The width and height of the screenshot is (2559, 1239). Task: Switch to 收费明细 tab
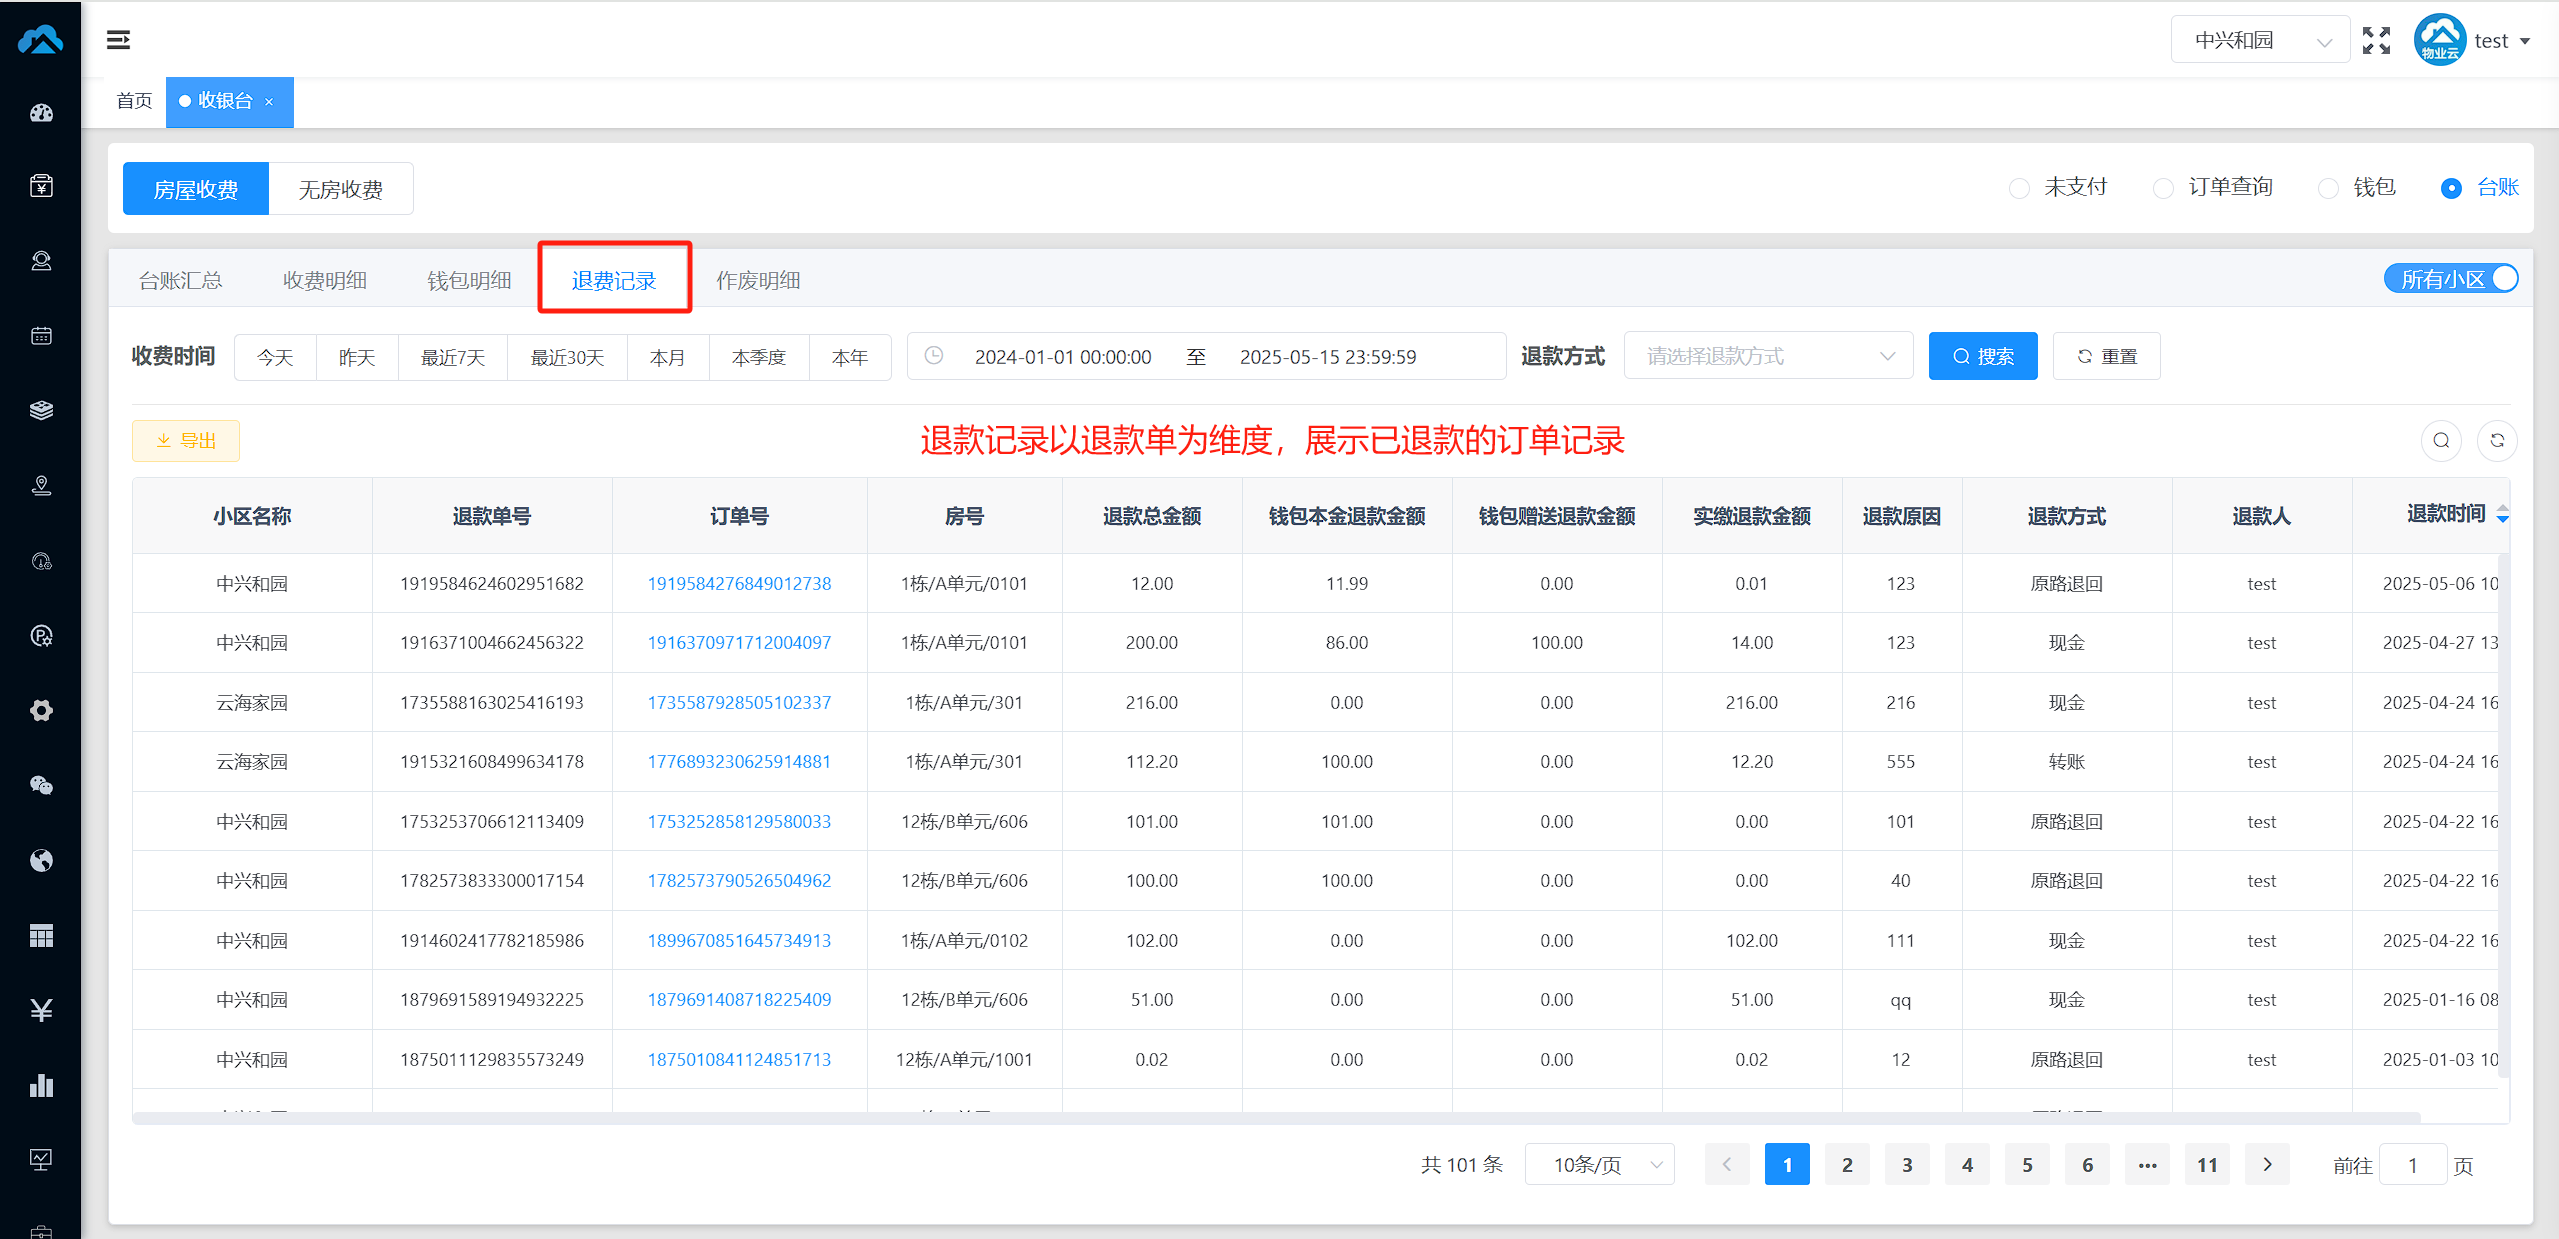tap(325, 281)
